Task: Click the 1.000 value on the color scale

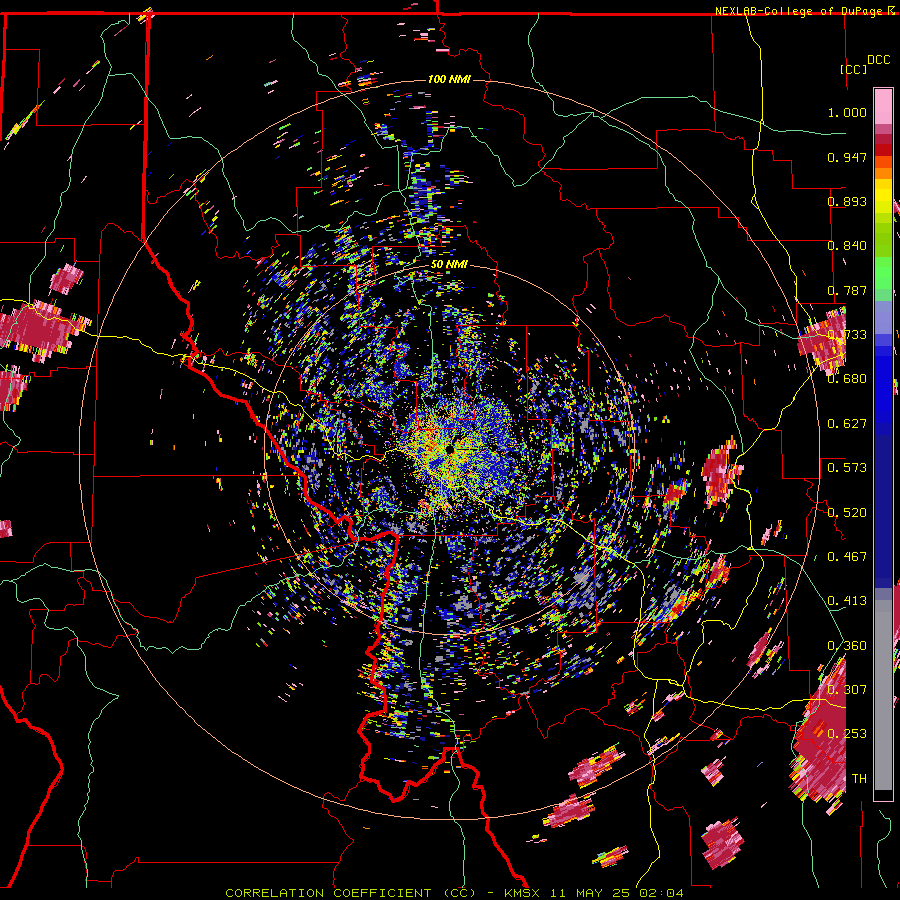Action: (x=847, y=112)
